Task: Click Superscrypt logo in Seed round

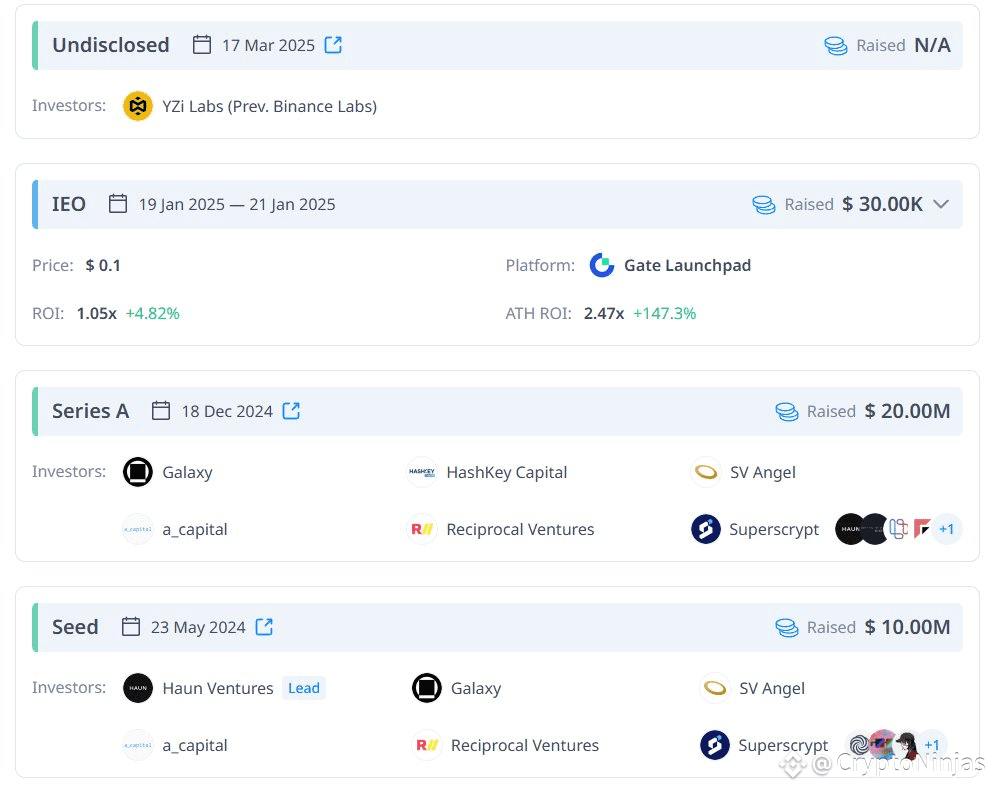Action: tap(715, 745)
